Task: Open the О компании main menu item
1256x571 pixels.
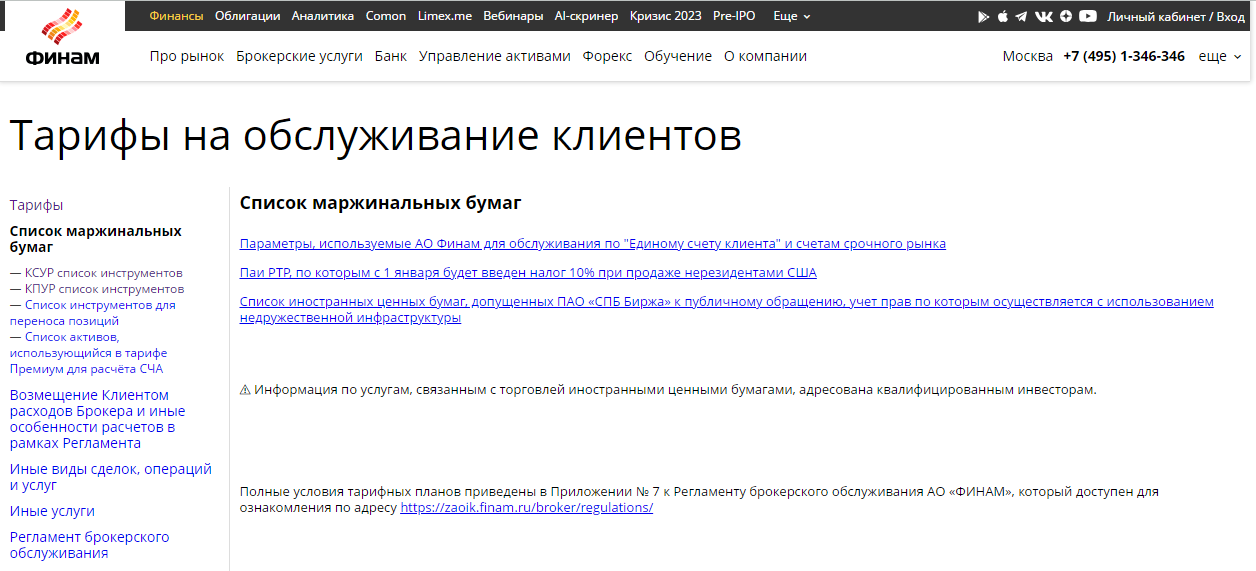Action: point(765,56)
